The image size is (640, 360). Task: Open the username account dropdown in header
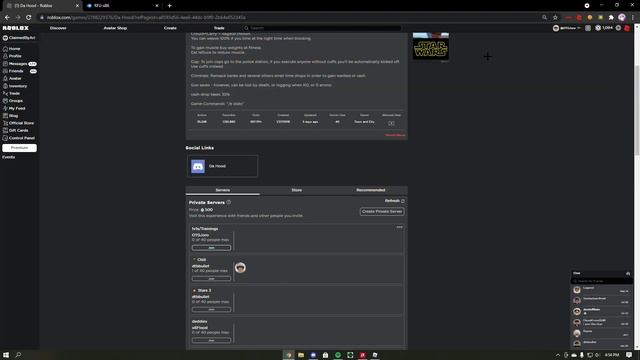tap(567, 28)
